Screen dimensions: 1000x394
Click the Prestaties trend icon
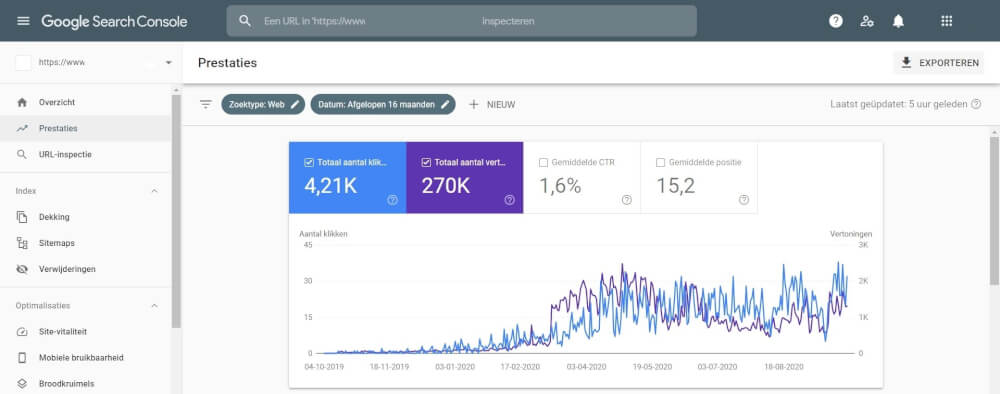(x=22, y=128)
